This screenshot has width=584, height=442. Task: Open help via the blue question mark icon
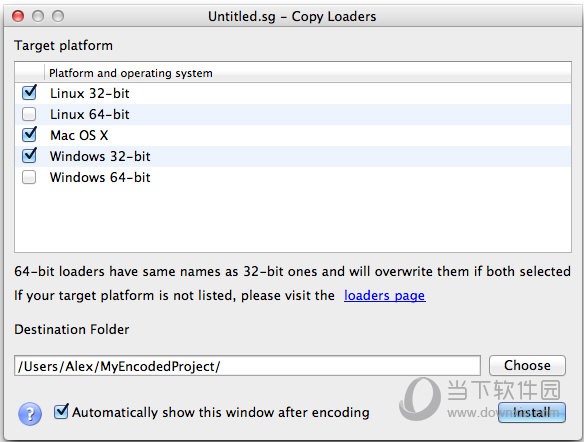pos(30,414)
